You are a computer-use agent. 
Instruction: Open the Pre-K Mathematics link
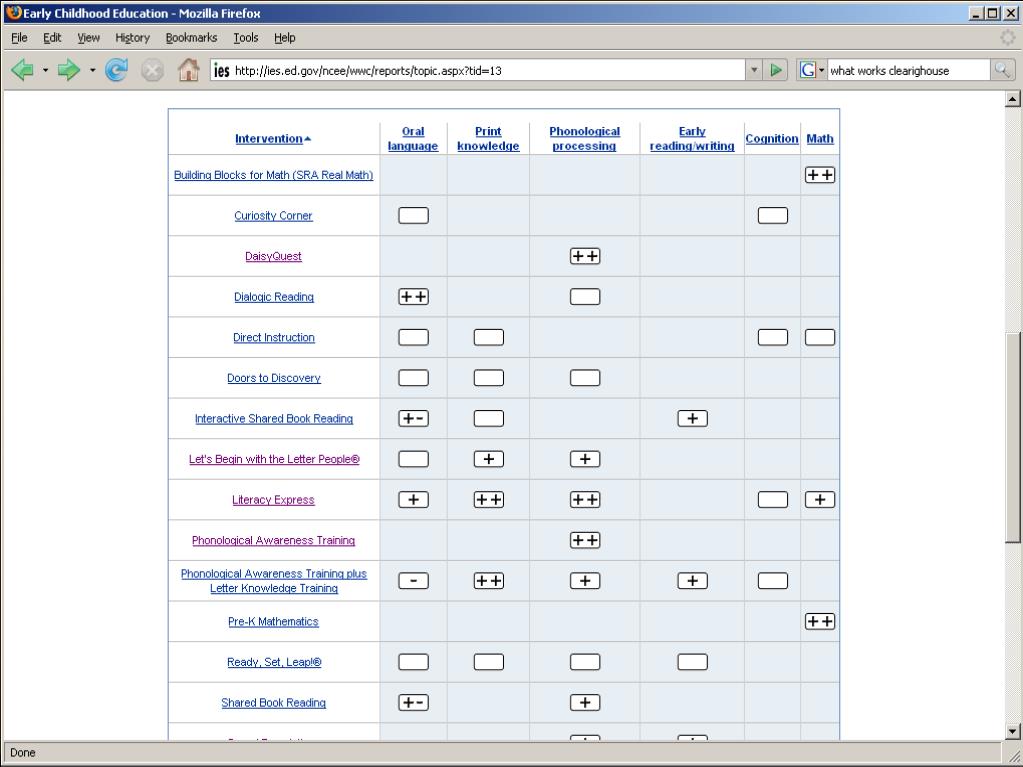pyautogui.click(x=273, y=622)
